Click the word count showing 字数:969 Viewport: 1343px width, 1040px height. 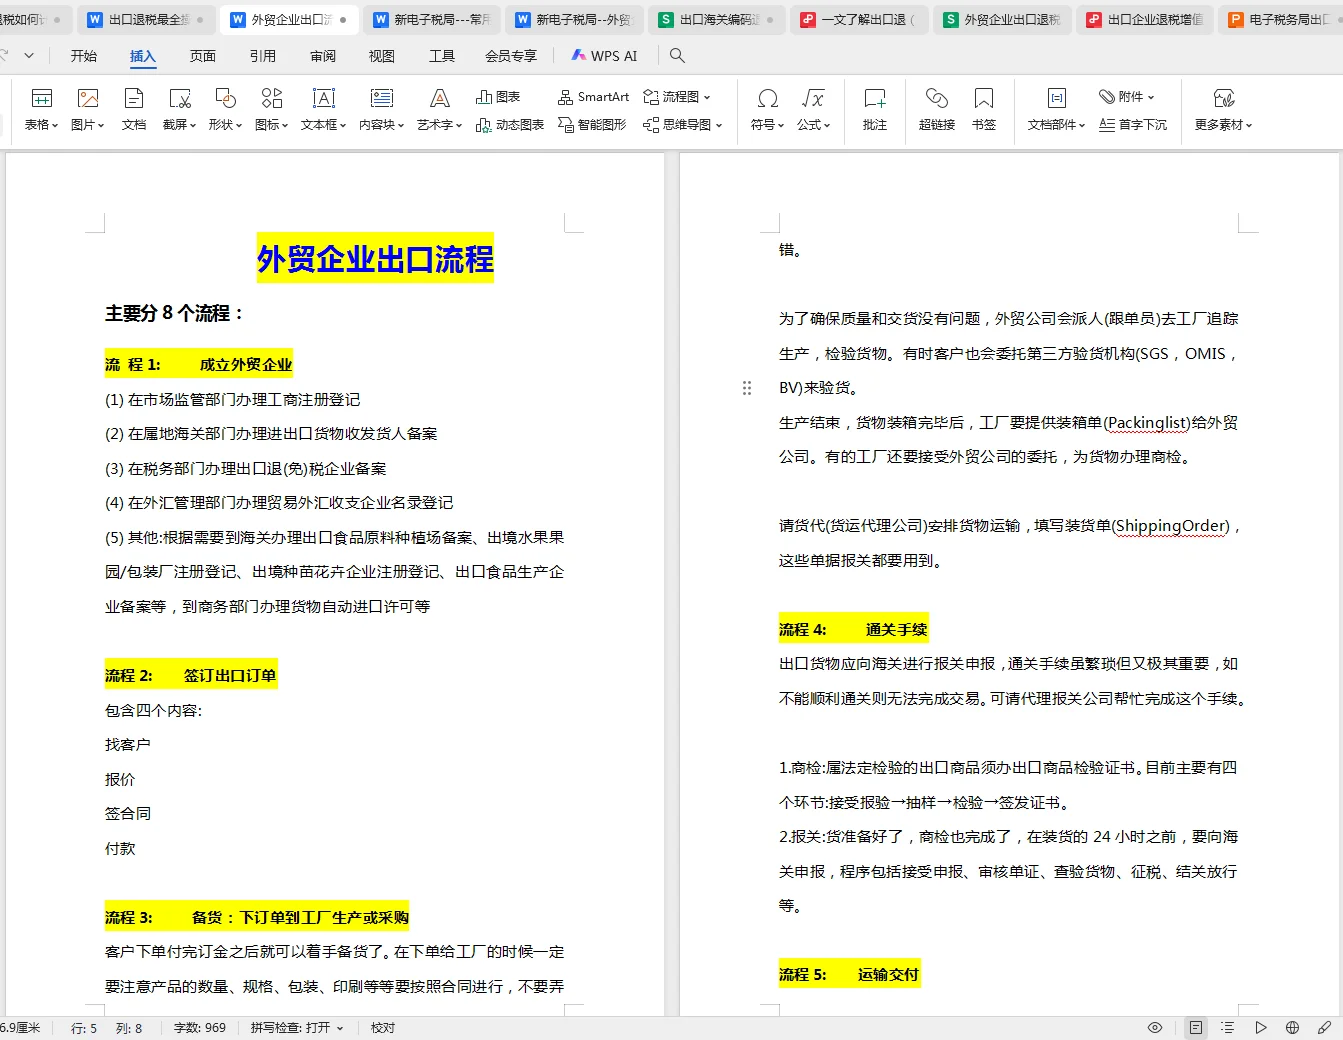[x=200, y=1027]
